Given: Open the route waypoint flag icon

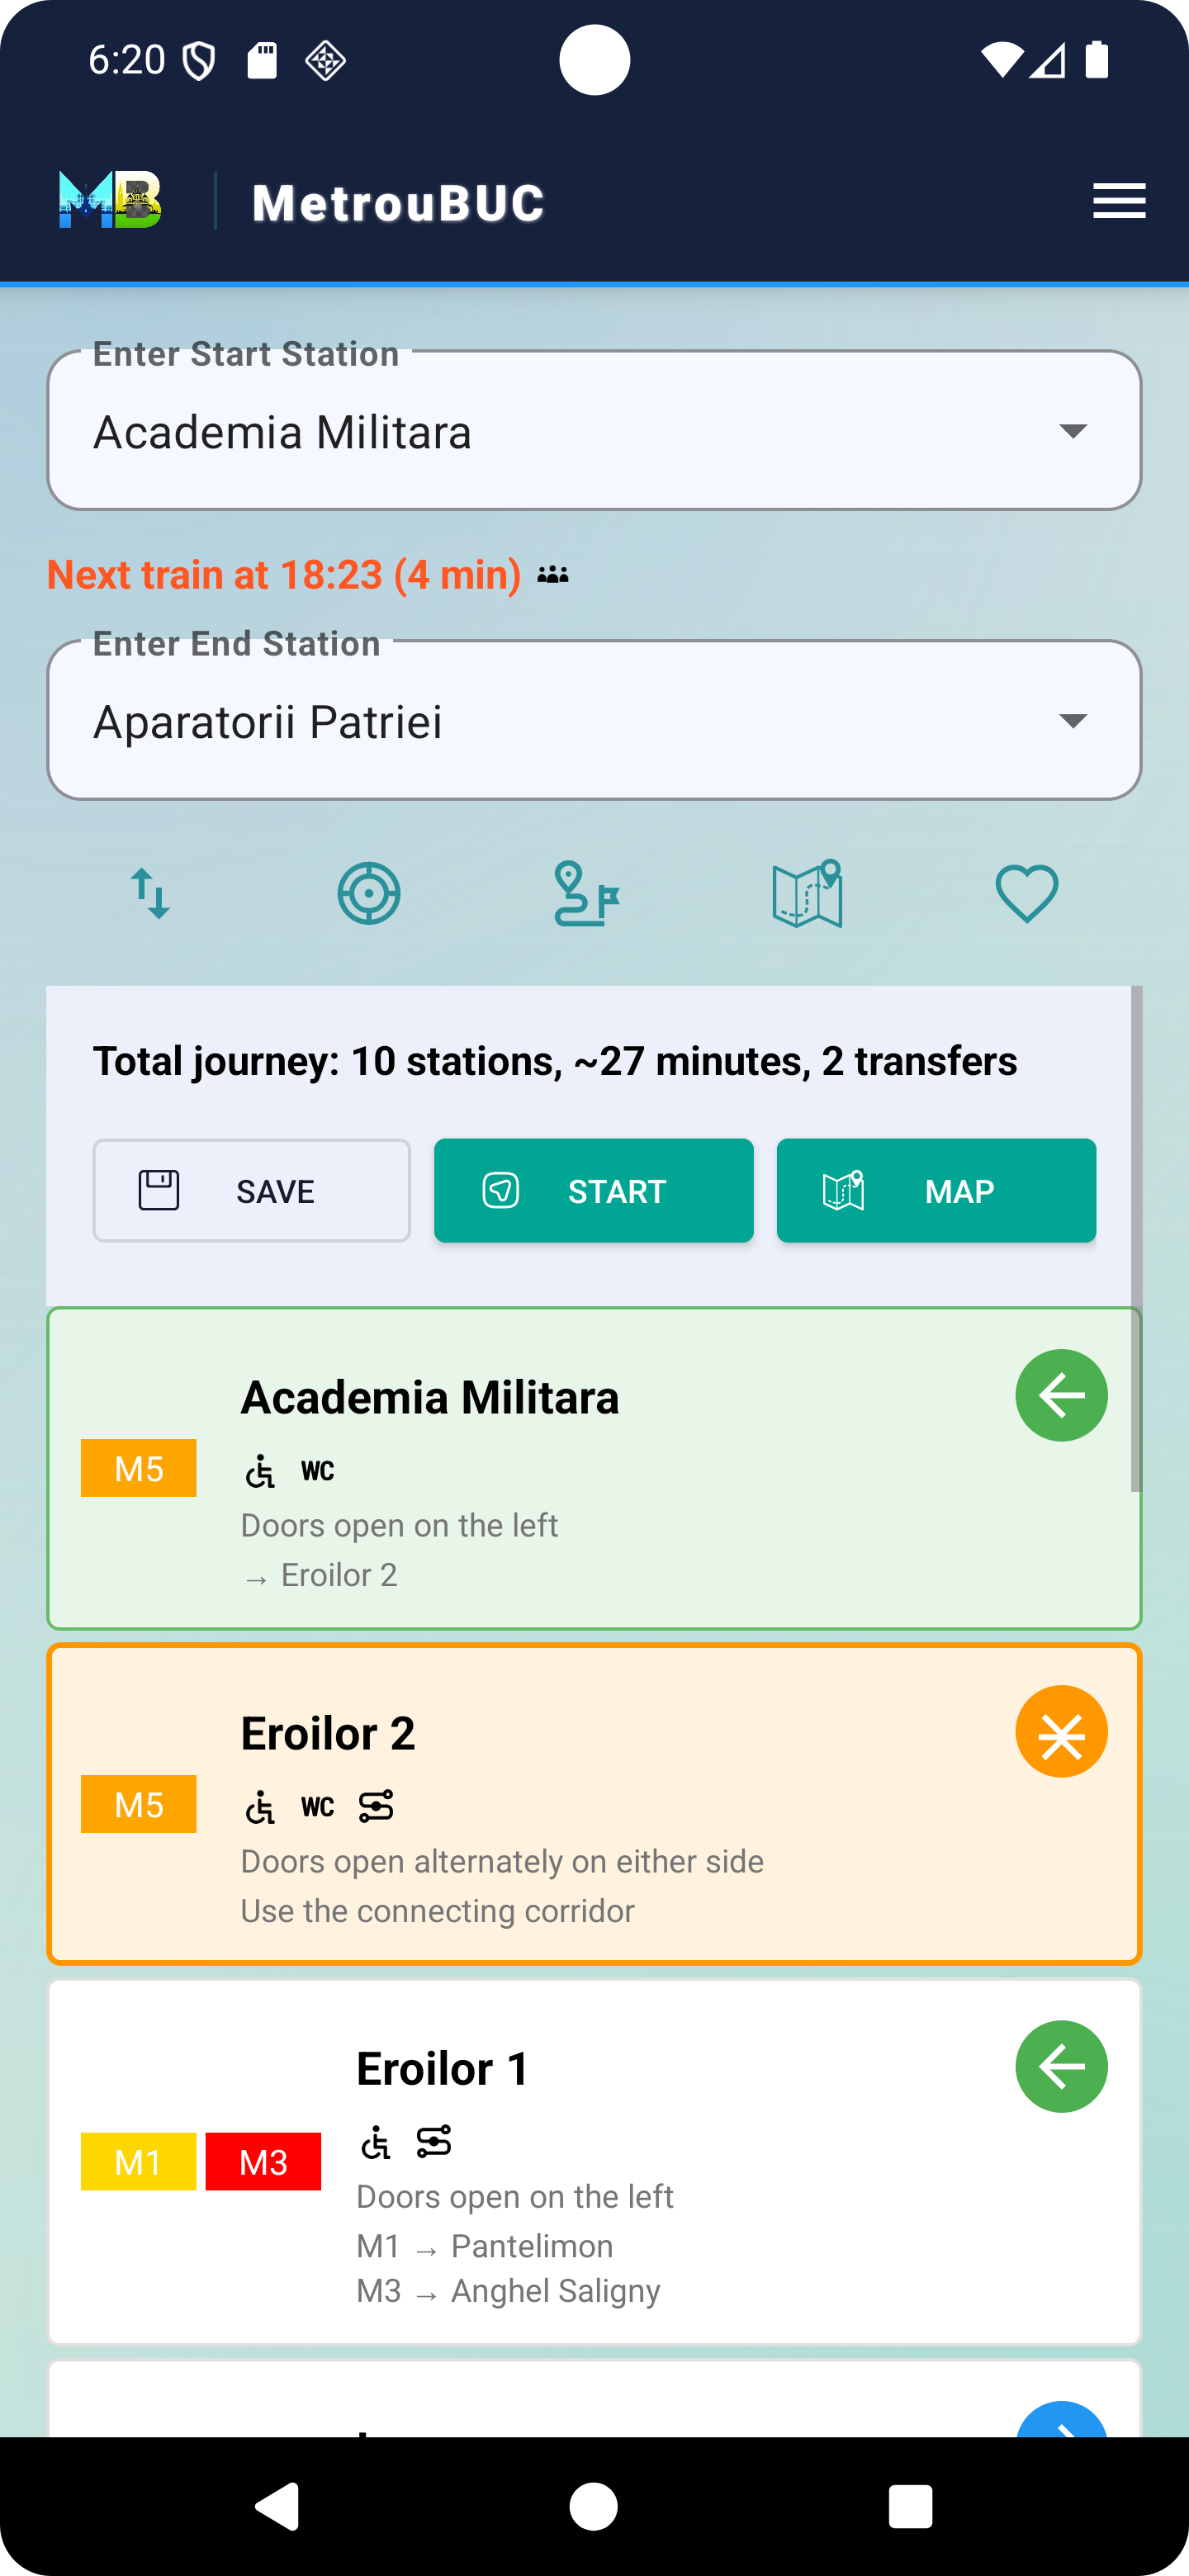Looking at the screenshot, I should click(x=587, y=893).
